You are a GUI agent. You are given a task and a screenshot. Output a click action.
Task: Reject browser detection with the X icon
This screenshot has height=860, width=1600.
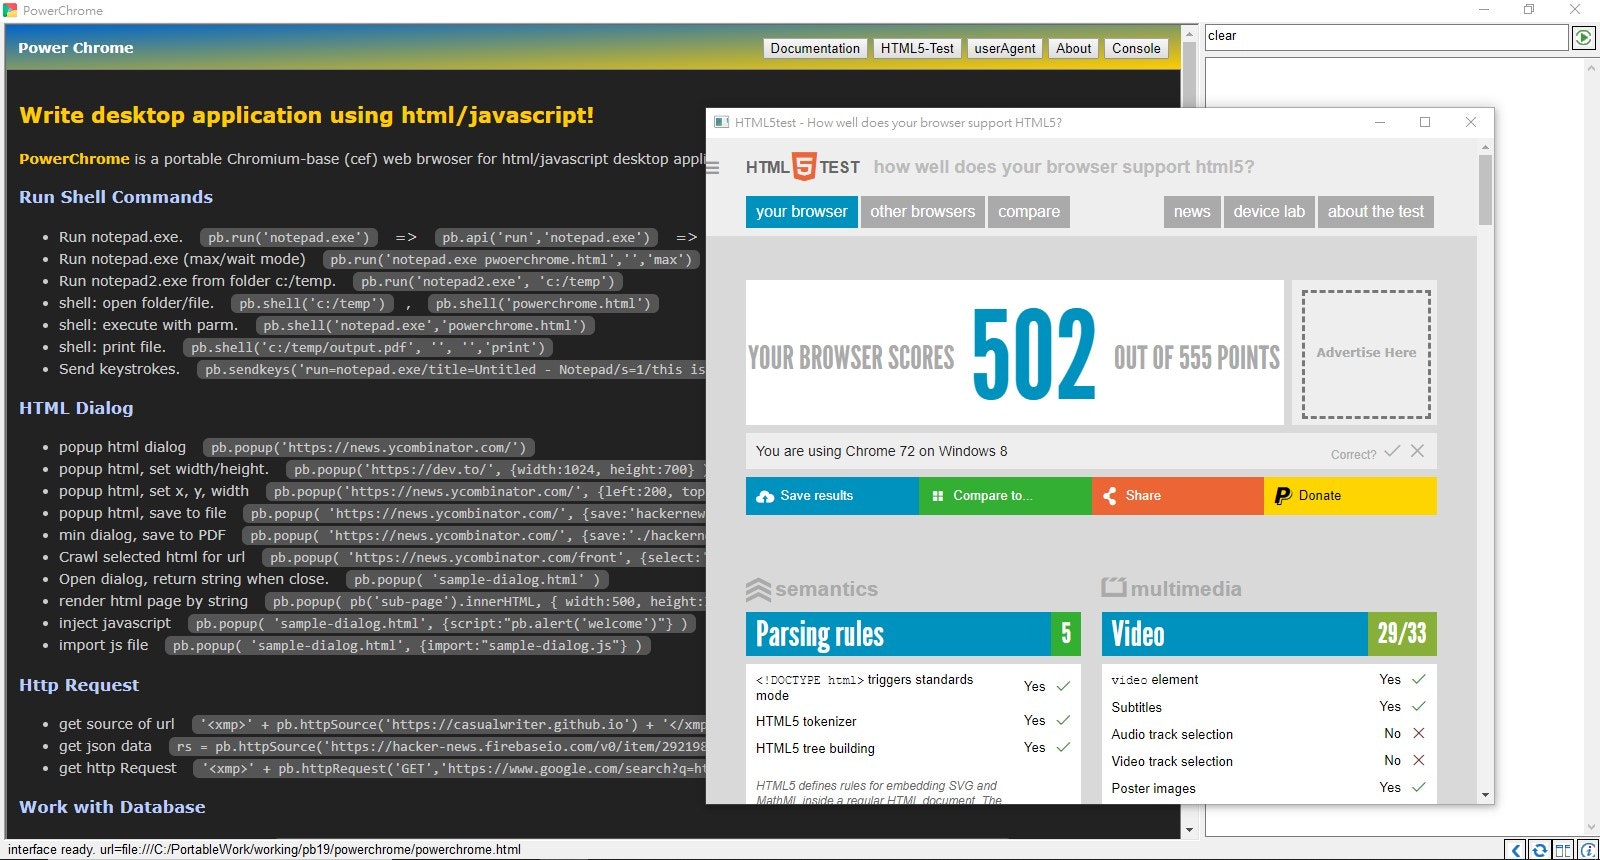[x=1417, y=451]
